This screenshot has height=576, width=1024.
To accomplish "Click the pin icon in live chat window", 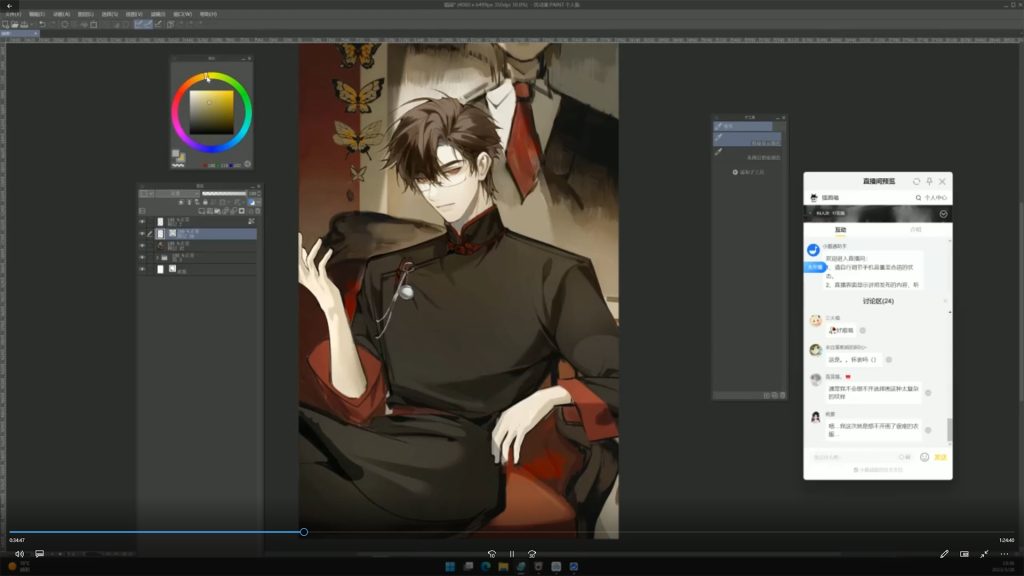I will point(929,181).
